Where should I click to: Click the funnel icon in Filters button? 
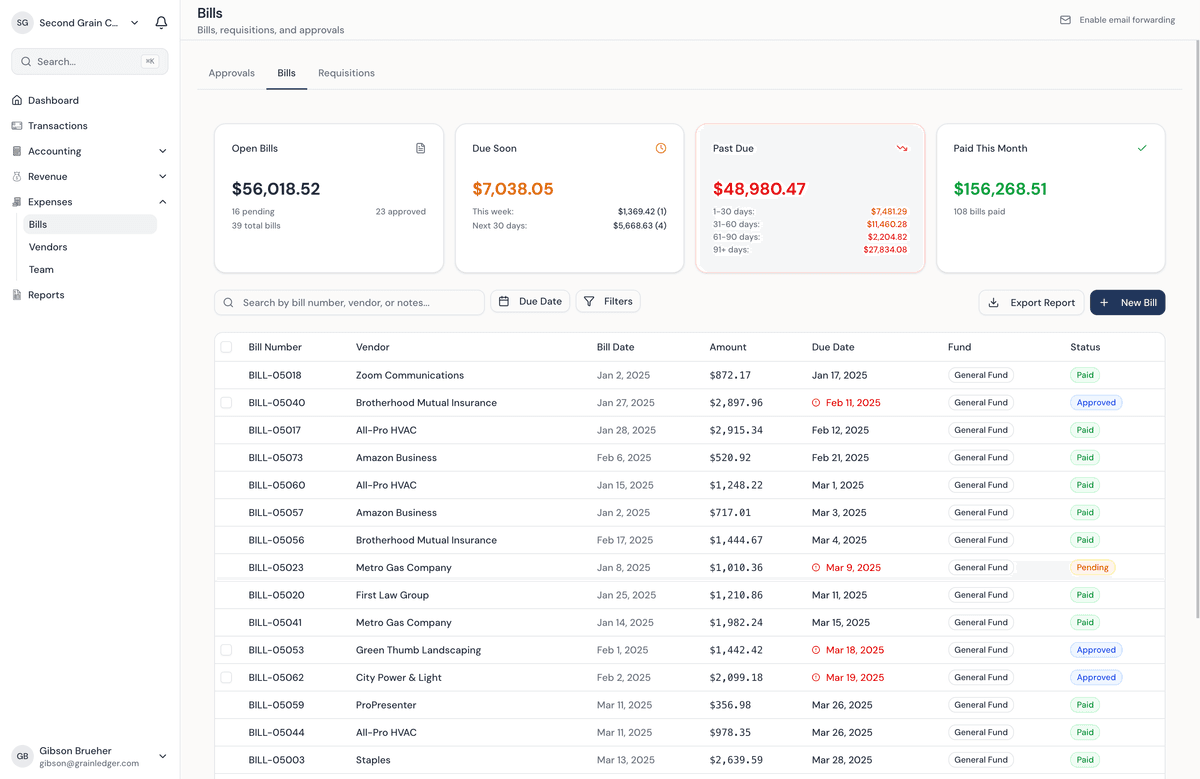pyautogui.click(x=589, y=301)
